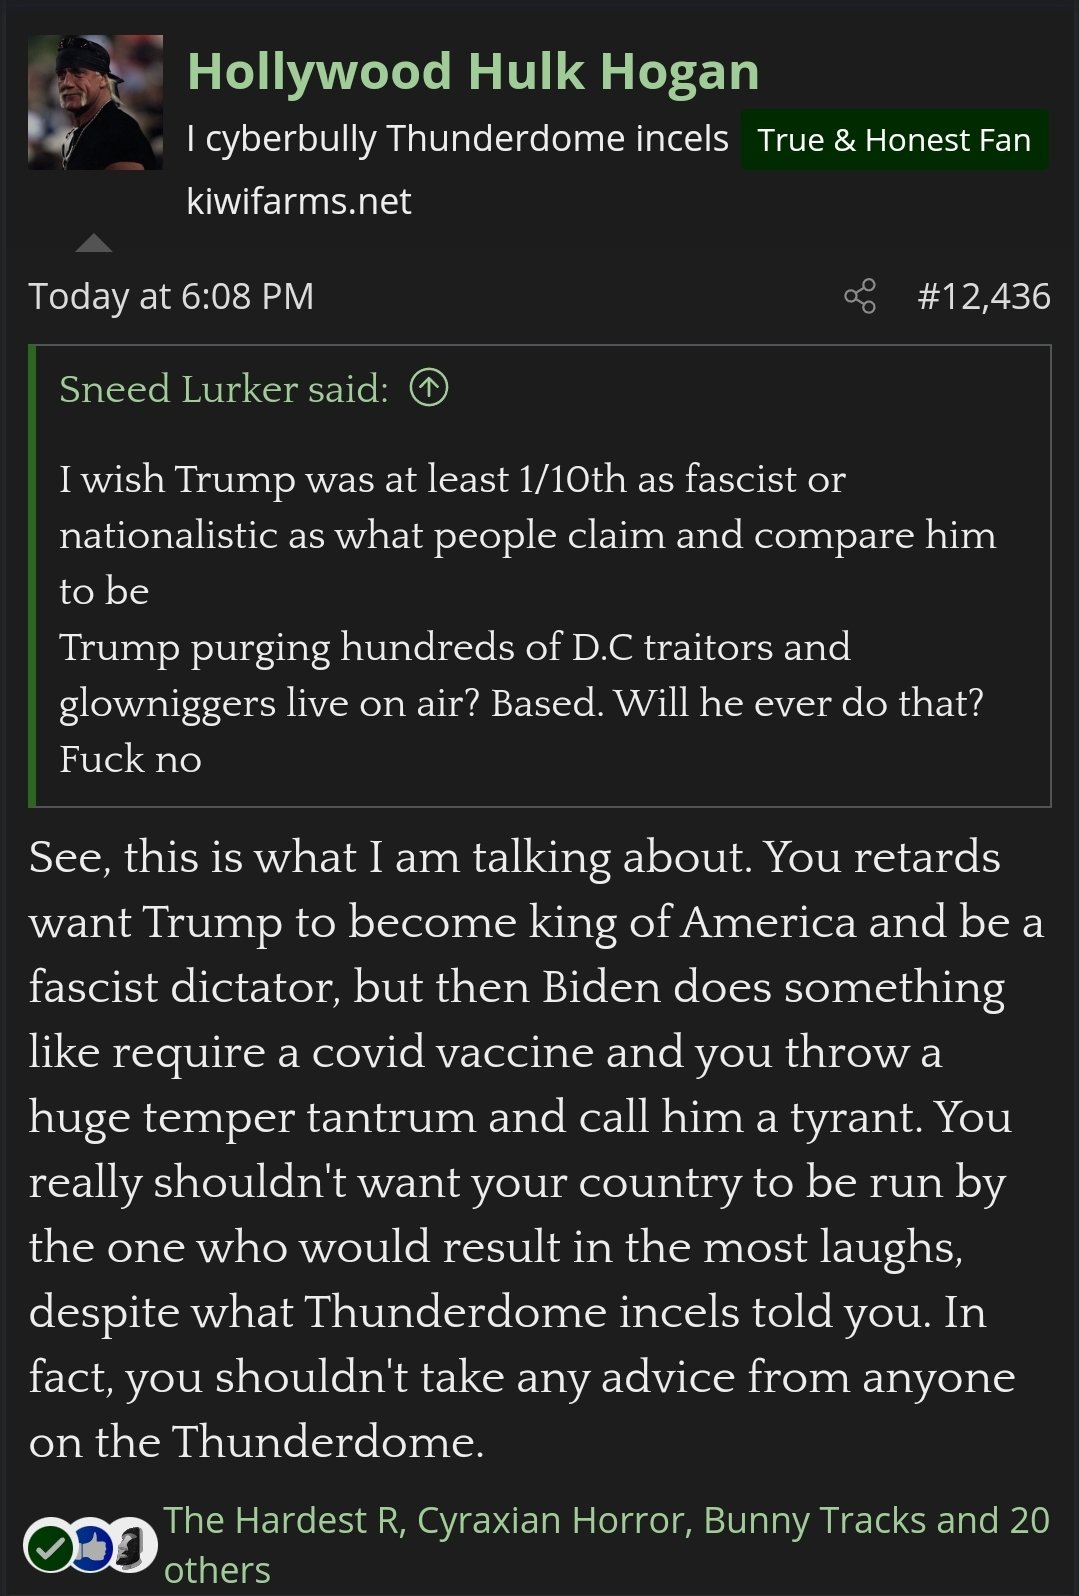
Task: Open 'Cyraxian Horror' reactor profile
Action: pos(551,1520)
